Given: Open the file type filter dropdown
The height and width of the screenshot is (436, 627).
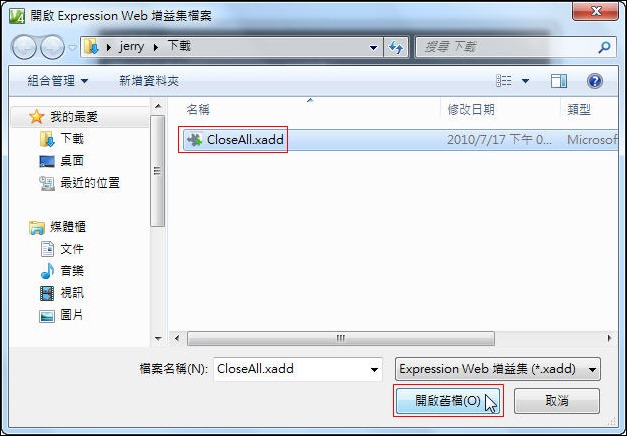Looking at the screenshot, I should [x=497, y=369].
